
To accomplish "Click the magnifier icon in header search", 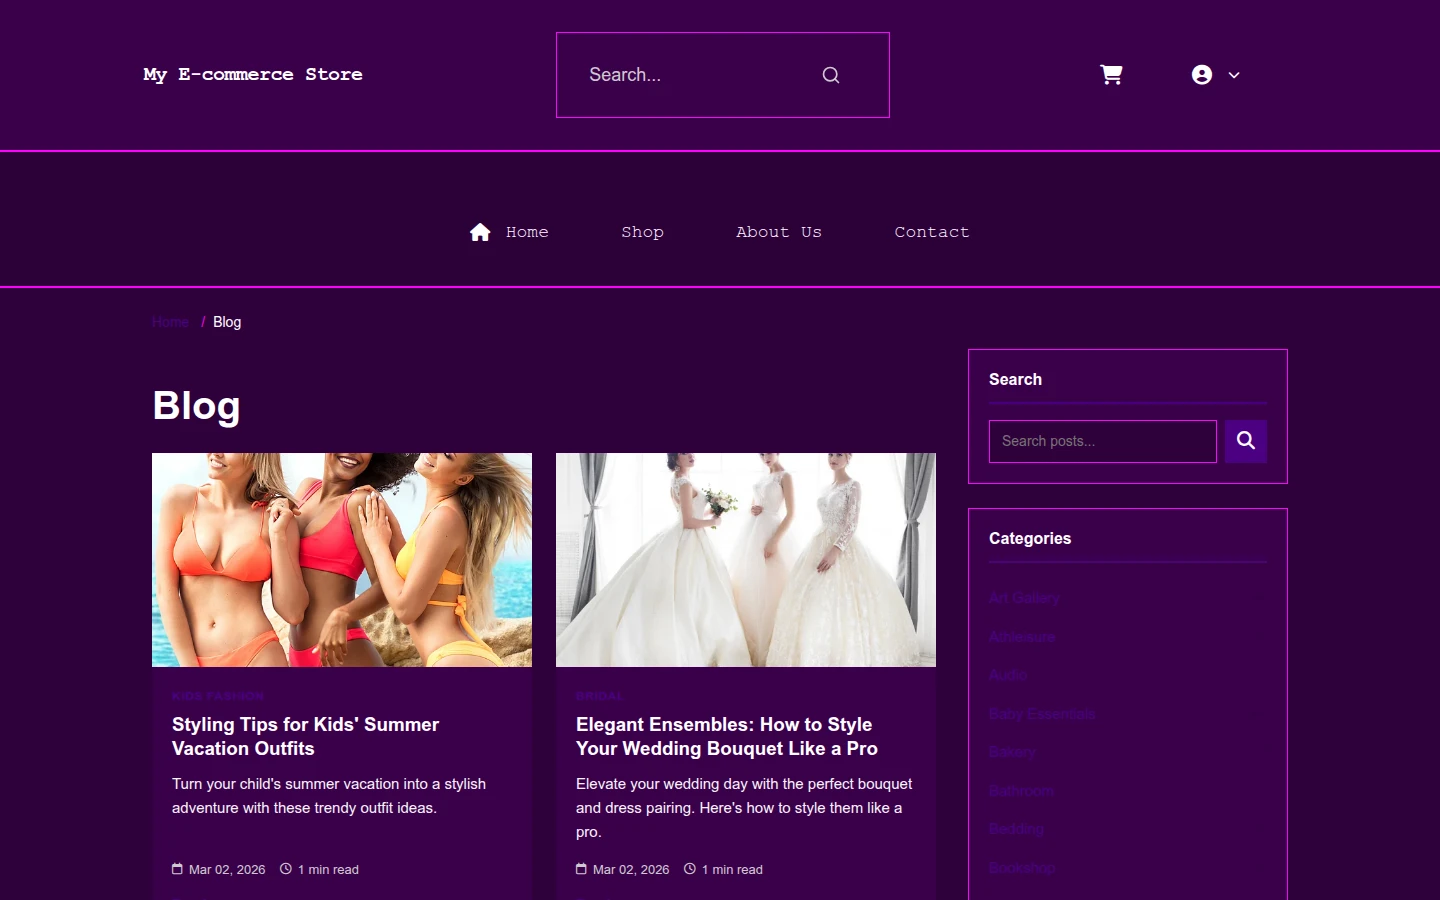I will click(x=831, y=75).
